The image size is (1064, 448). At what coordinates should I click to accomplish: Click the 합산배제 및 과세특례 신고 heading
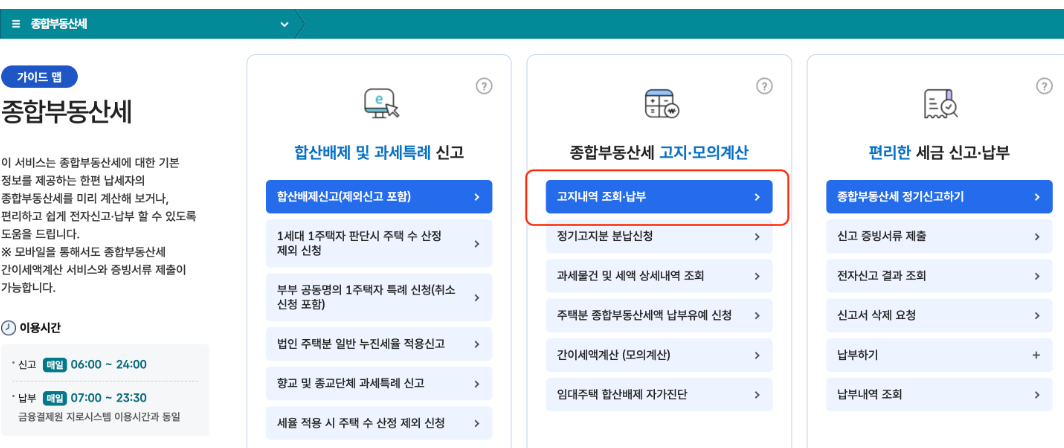pyautogui.click(x=379, y=153)
